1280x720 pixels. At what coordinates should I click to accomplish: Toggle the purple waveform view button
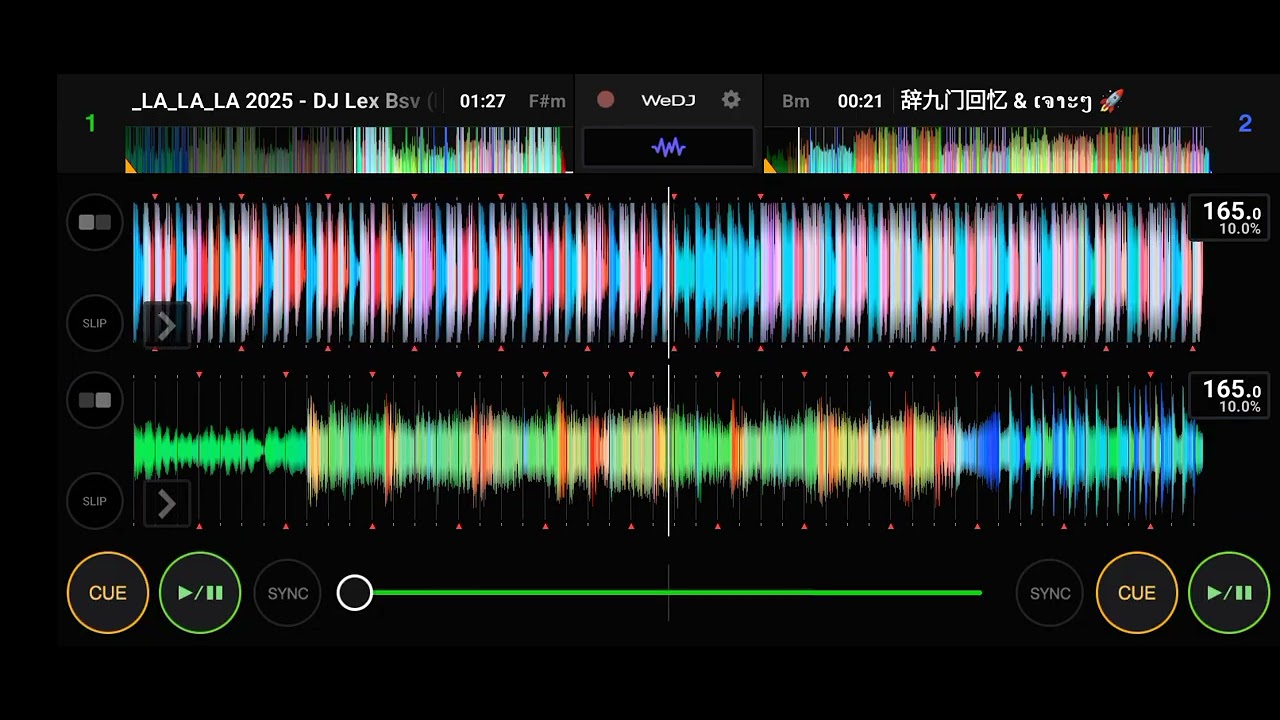click(x=668, y=147)
